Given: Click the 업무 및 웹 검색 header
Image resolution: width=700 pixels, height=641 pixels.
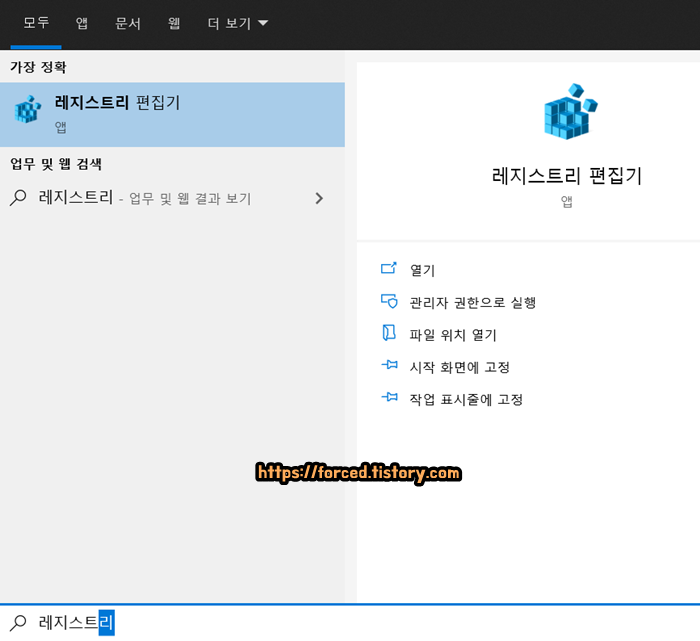Looking at the screenshot, I should click(x=56, y=164).
